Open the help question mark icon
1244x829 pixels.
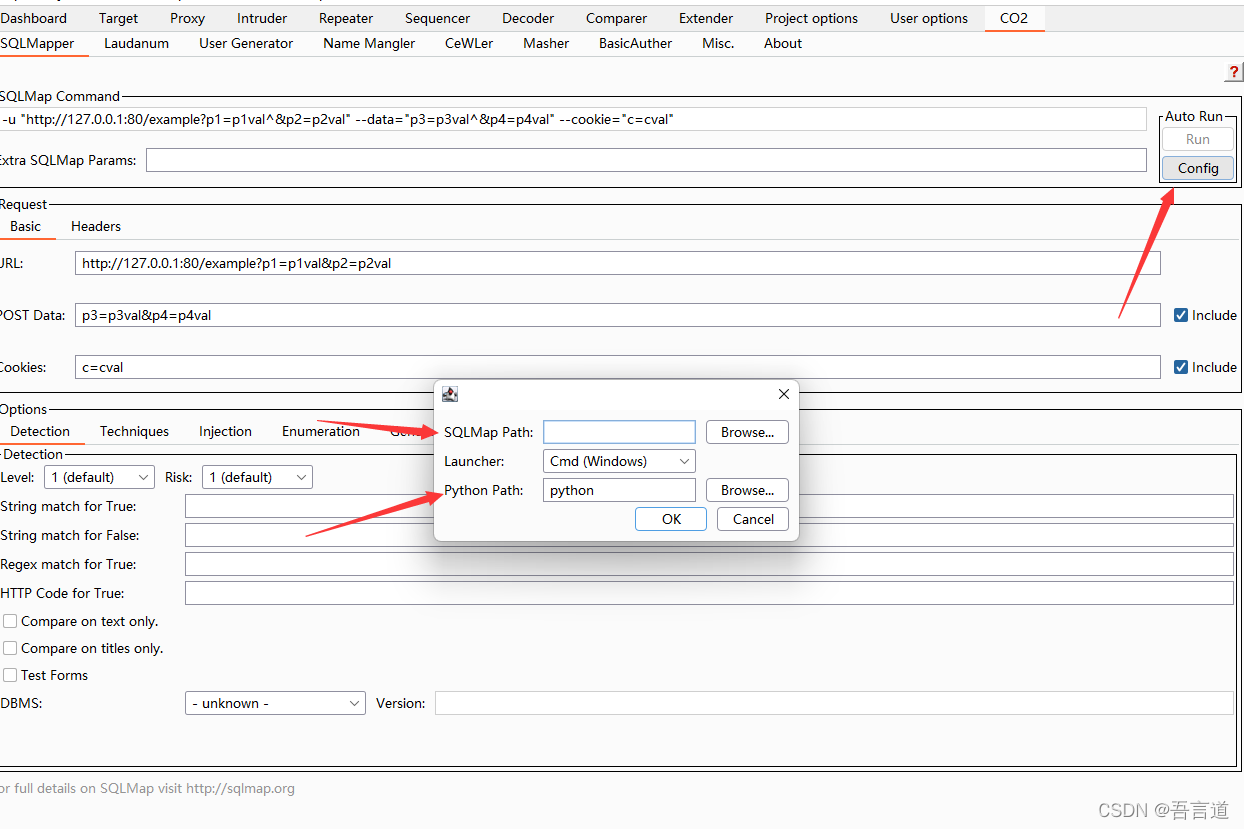click(1234, 72)
